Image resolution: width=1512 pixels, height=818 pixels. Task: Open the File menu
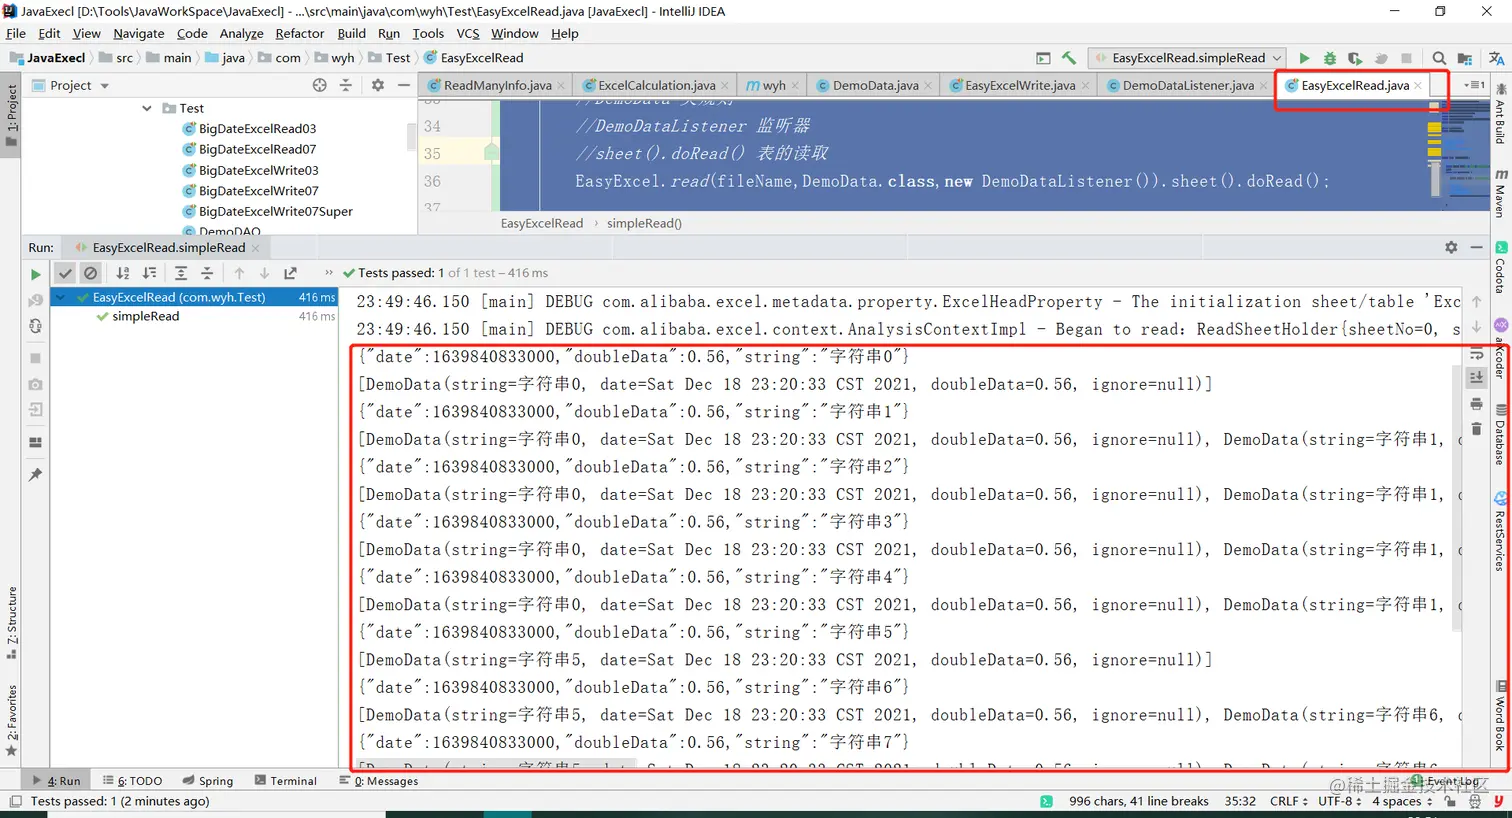[x=16, y=33]
